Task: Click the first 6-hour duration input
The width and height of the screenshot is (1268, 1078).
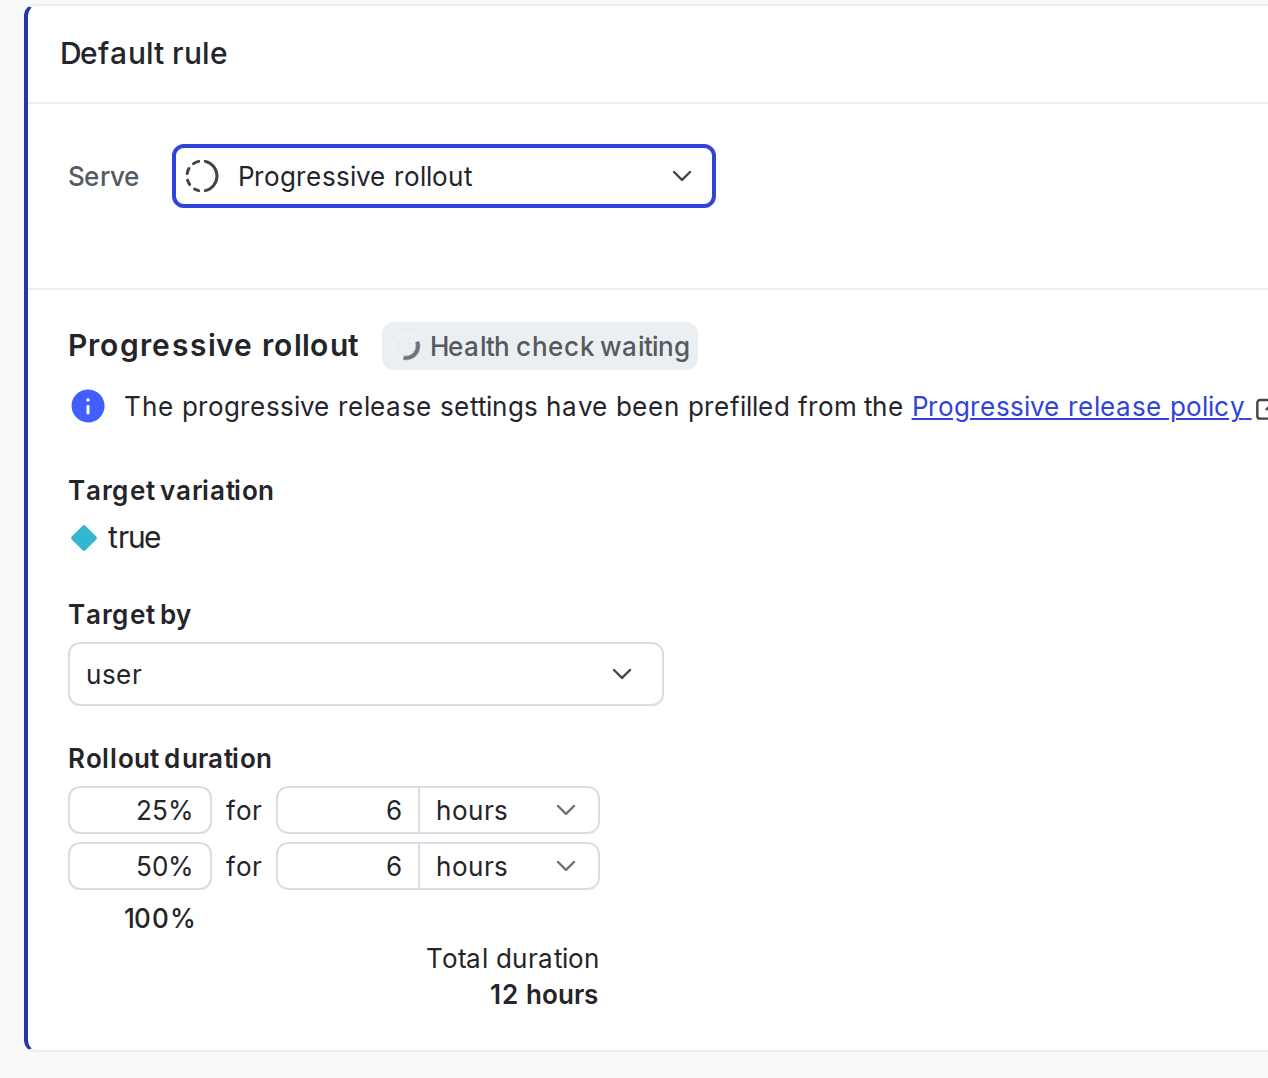Action: click(348, 810)
